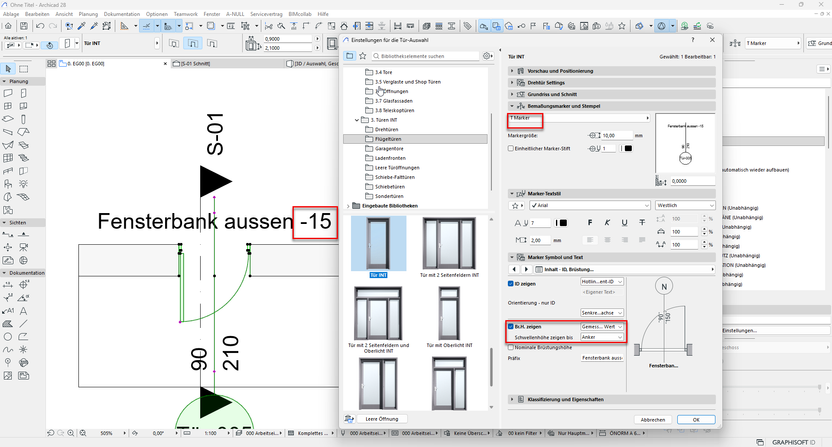Open the Teamwork menu
This screenshot has height=447, width=832.
pos(186,14)
